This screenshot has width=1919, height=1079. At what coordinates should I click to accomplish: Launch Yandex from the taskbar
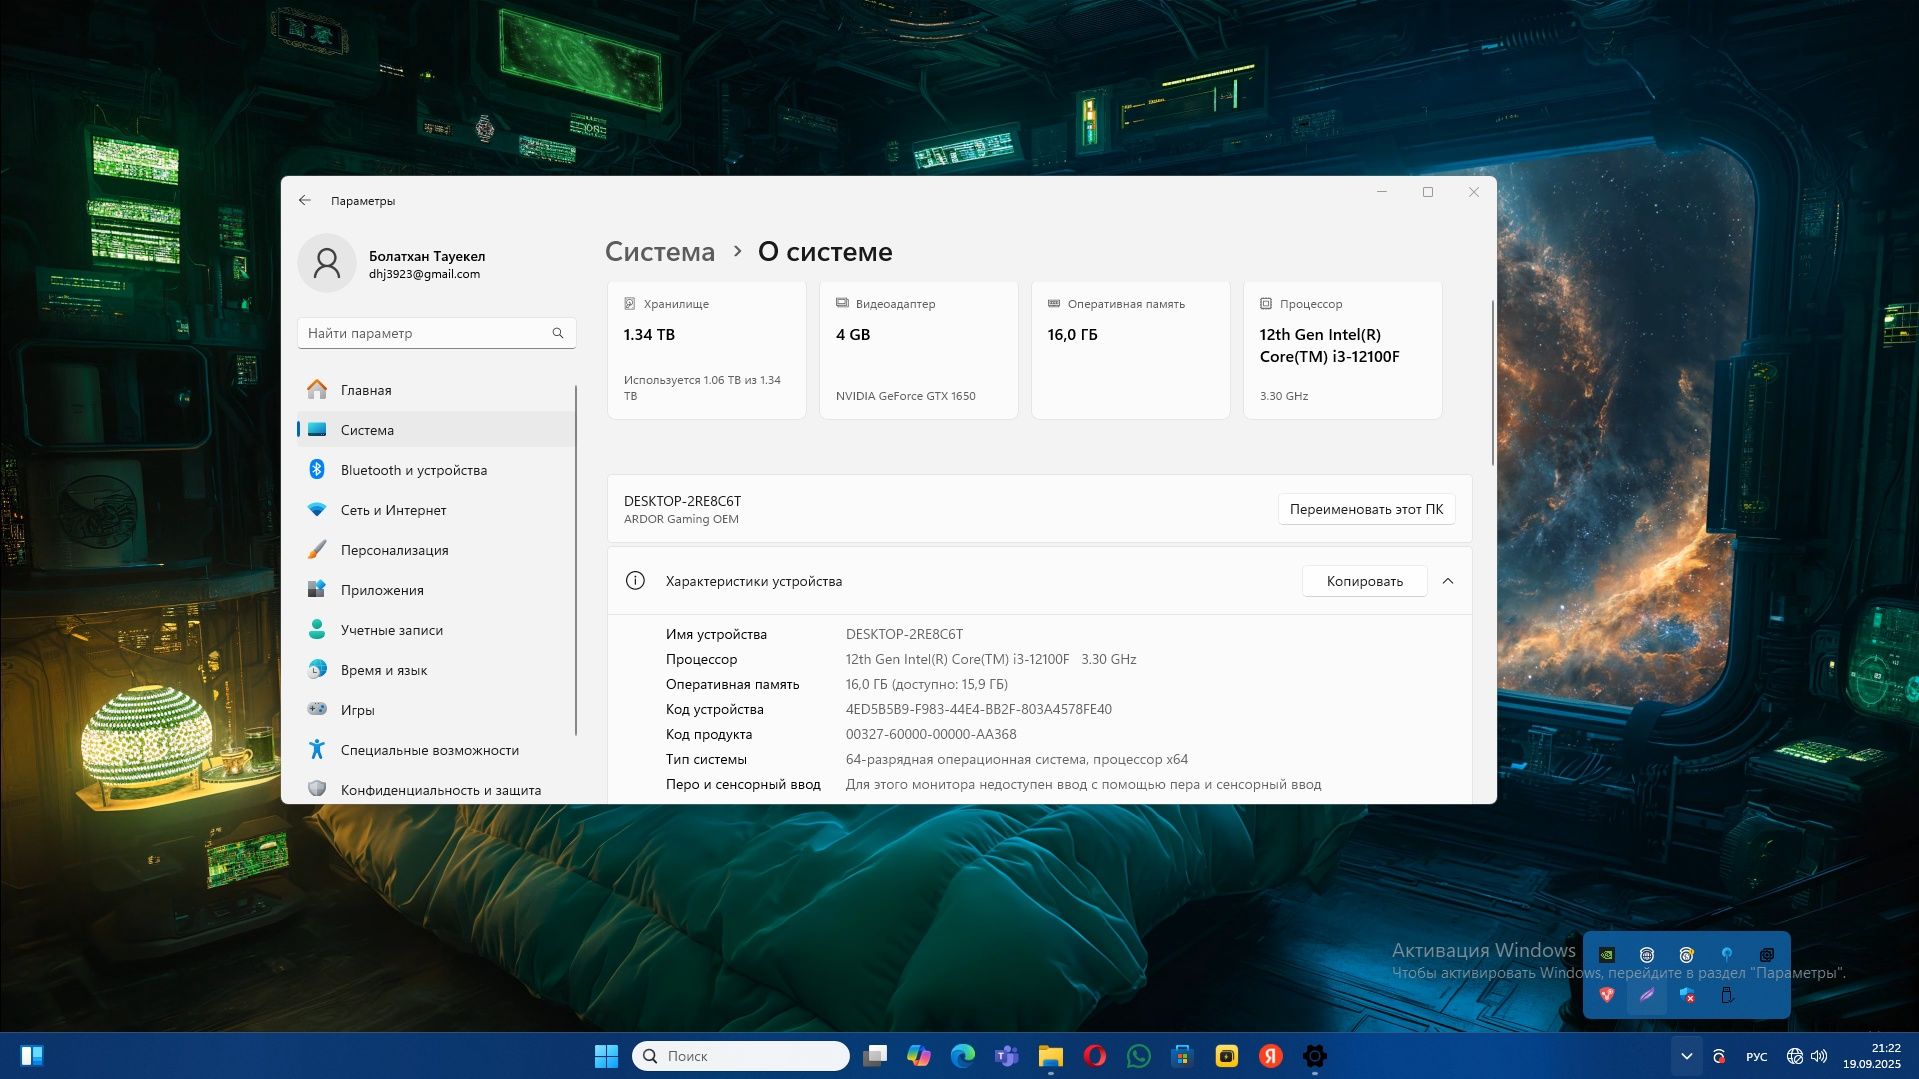(1271, 1056)
